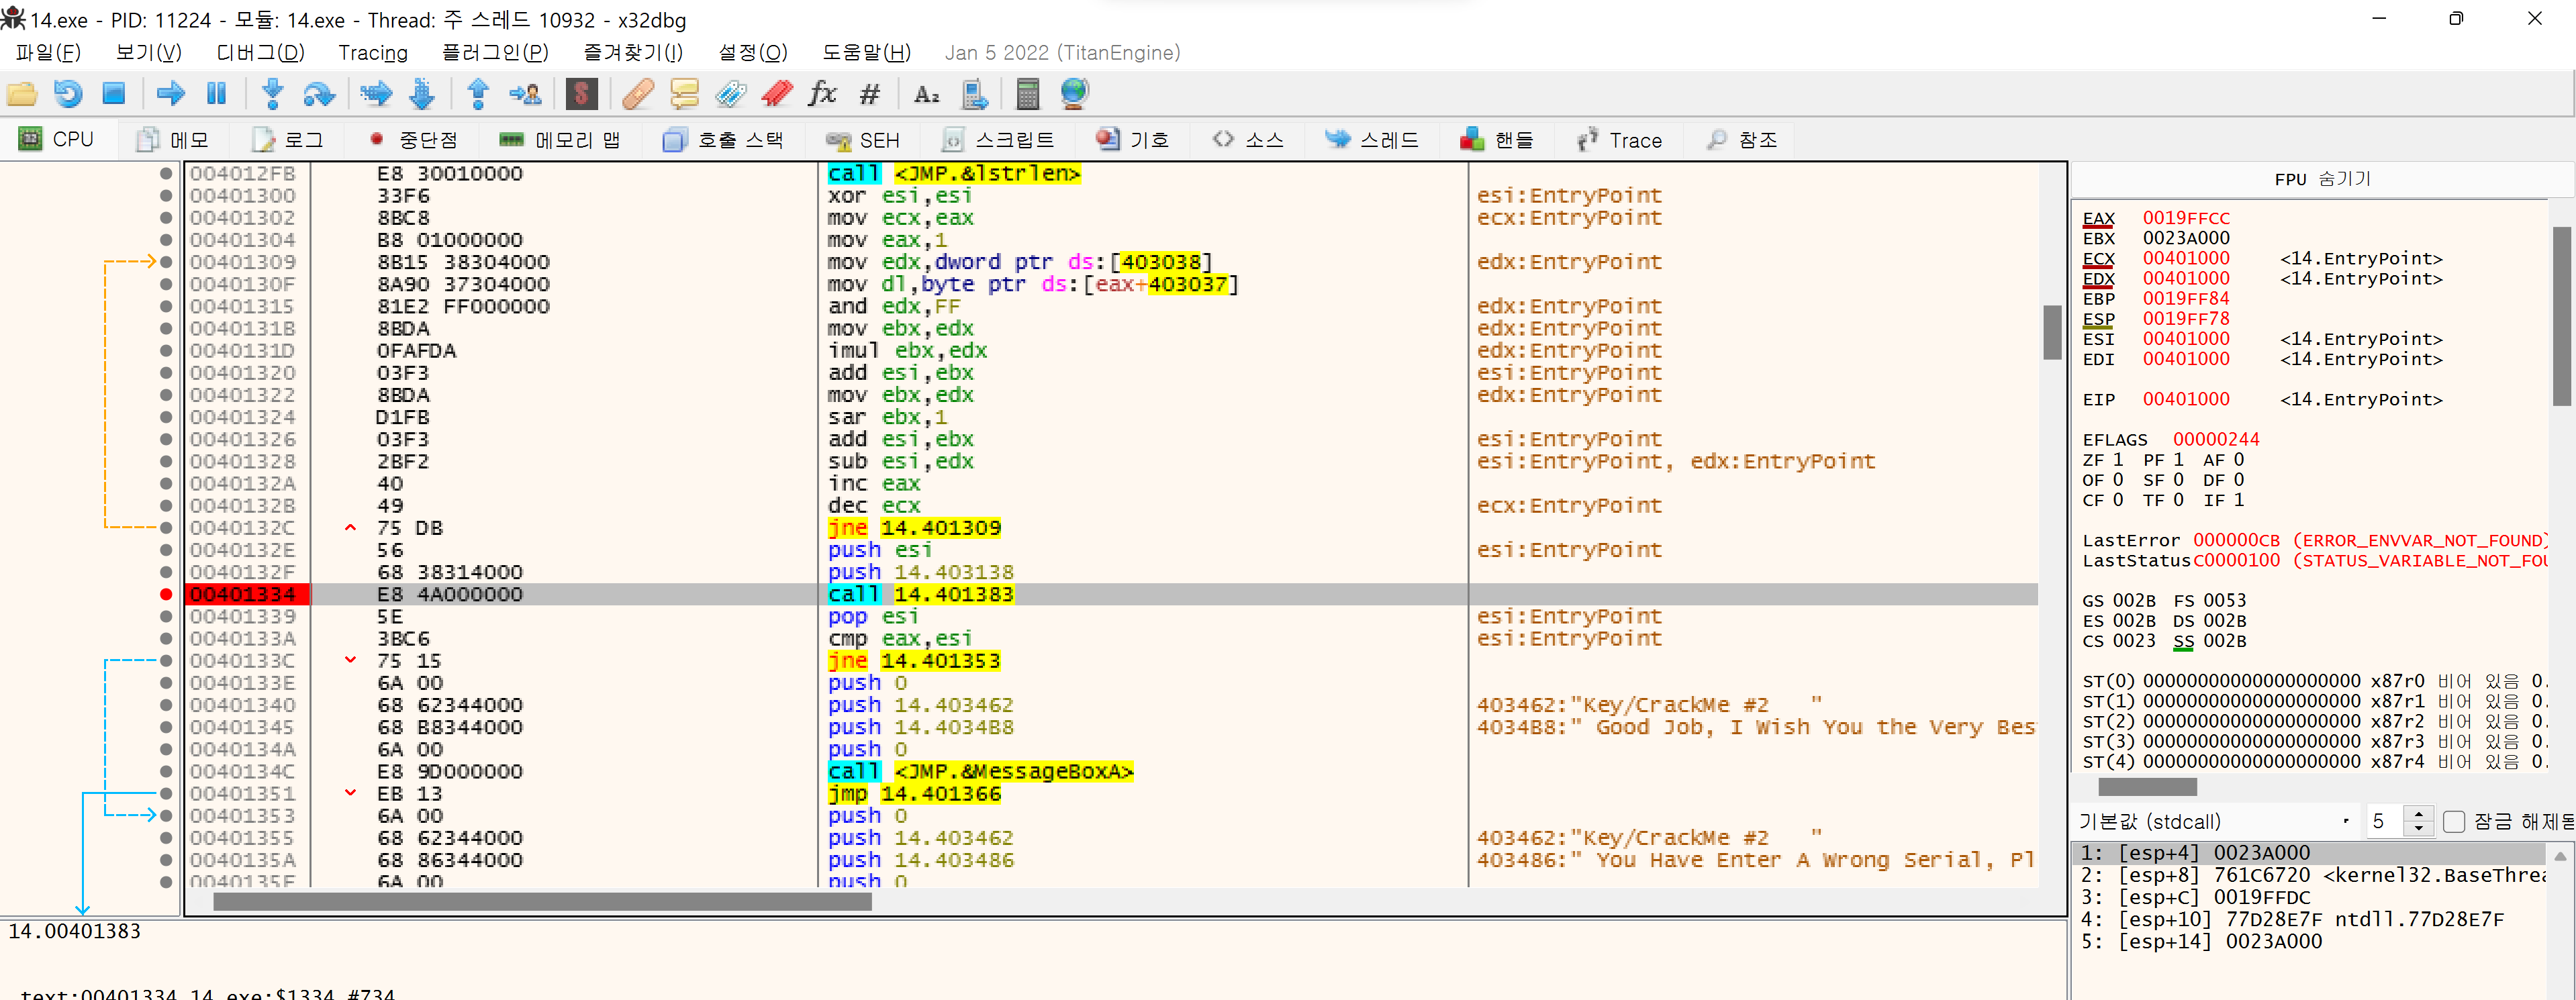The image size is (2576, 1000).
Task: Select the ZF flag value
Action: 2117,460
